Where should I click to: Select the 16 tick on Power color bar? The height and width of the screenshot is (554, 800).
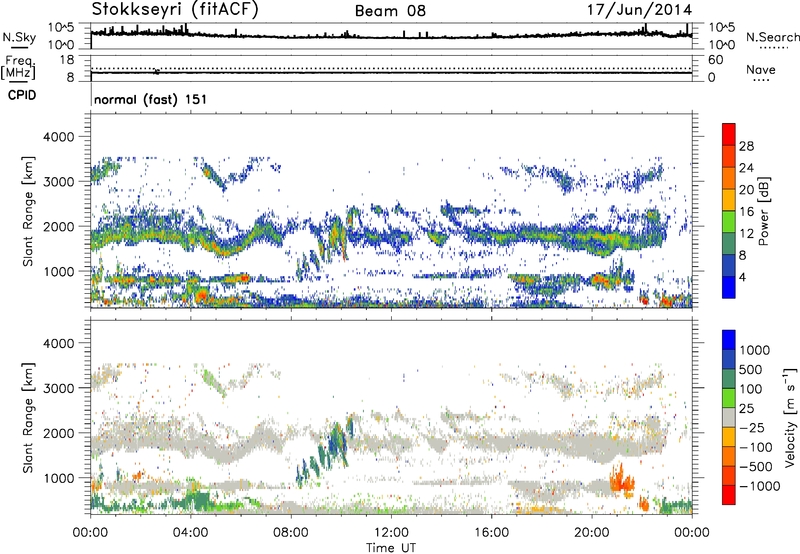[x=746, y=212]
